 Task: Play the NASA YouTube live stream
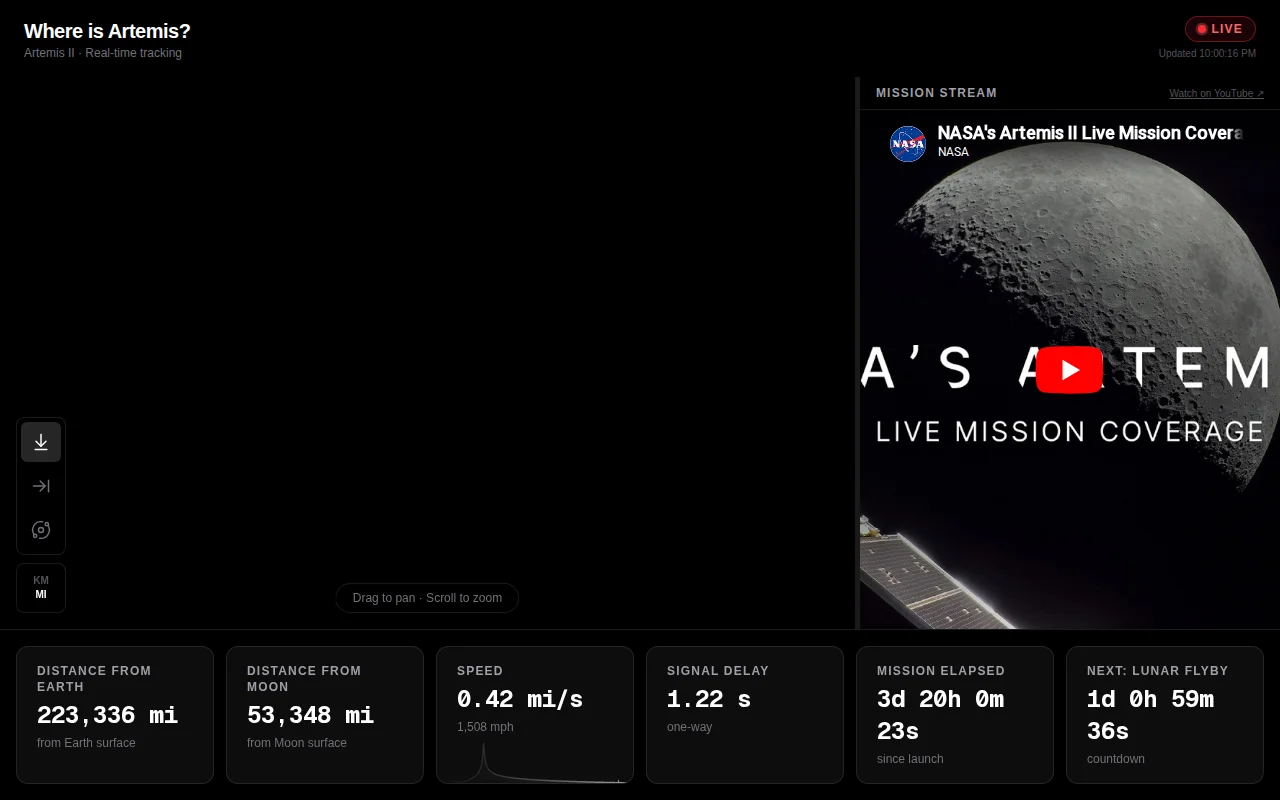1069,370
